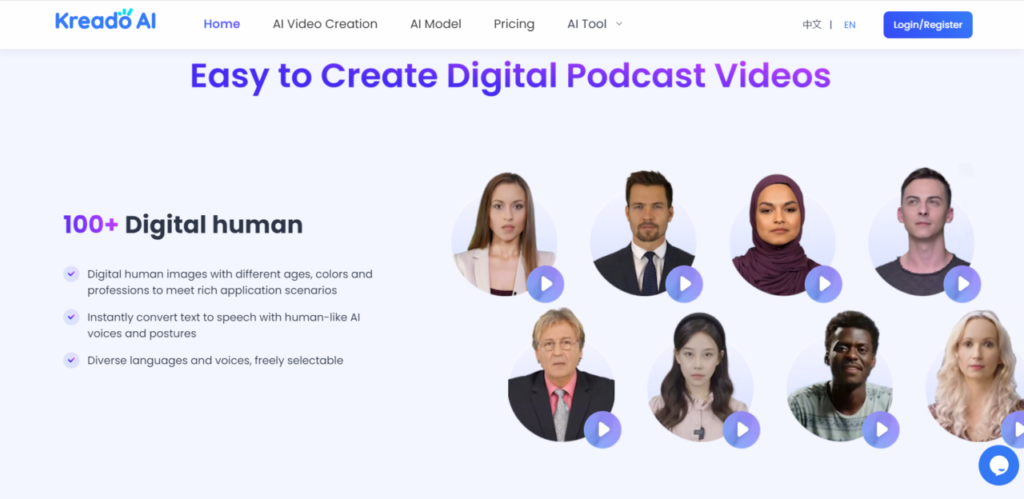
Task: Select the bearded man in suit avatar
Action: [643, 234]
